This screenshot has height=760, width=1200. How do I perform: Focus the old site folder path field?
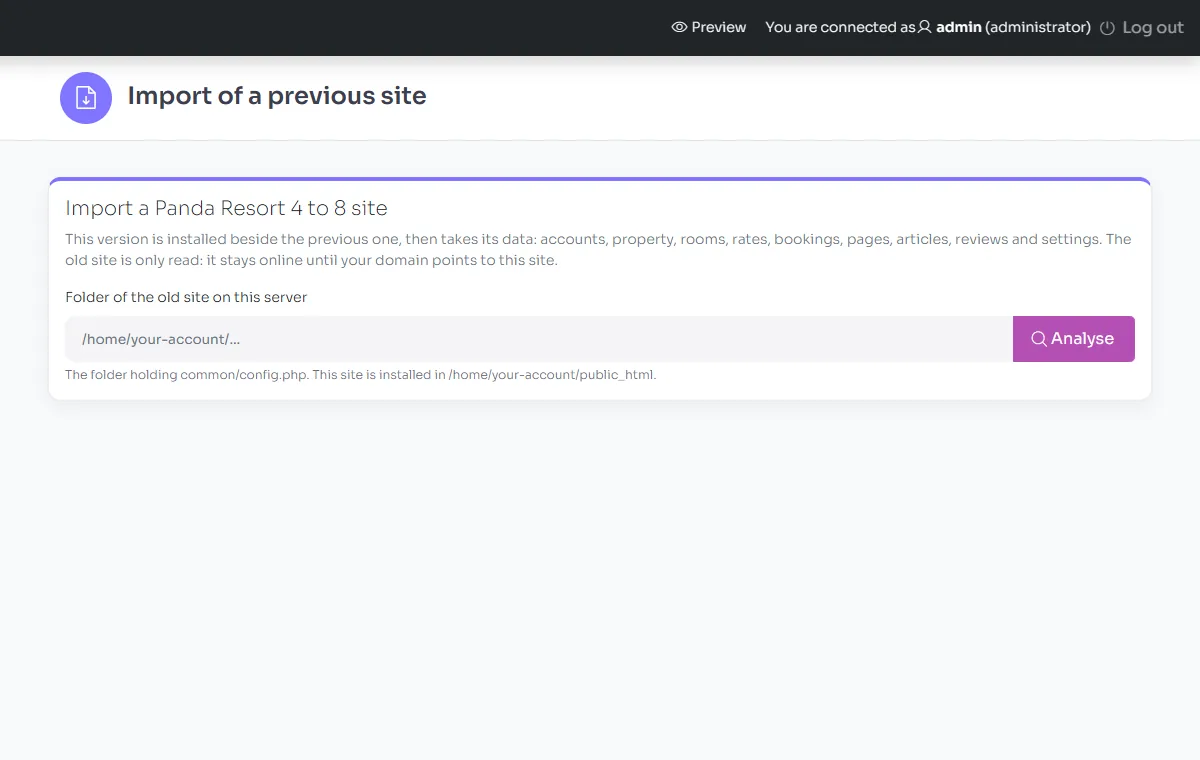[539, 339]
